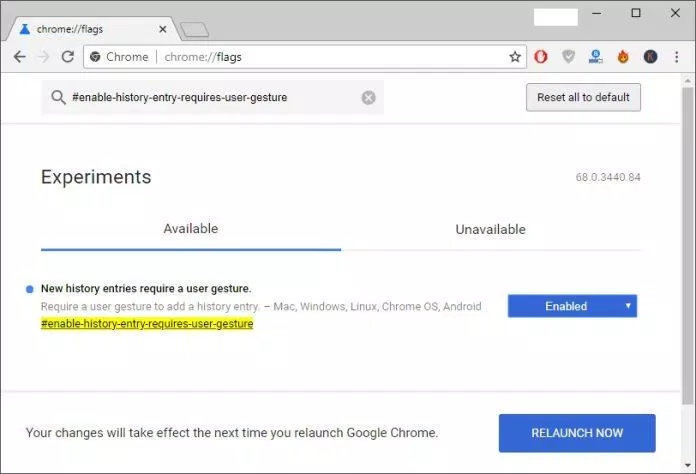Click RELAUNCH NOW button
This screenshot has width=696, height=474.
pyautogui.click(x=577, y=433)
